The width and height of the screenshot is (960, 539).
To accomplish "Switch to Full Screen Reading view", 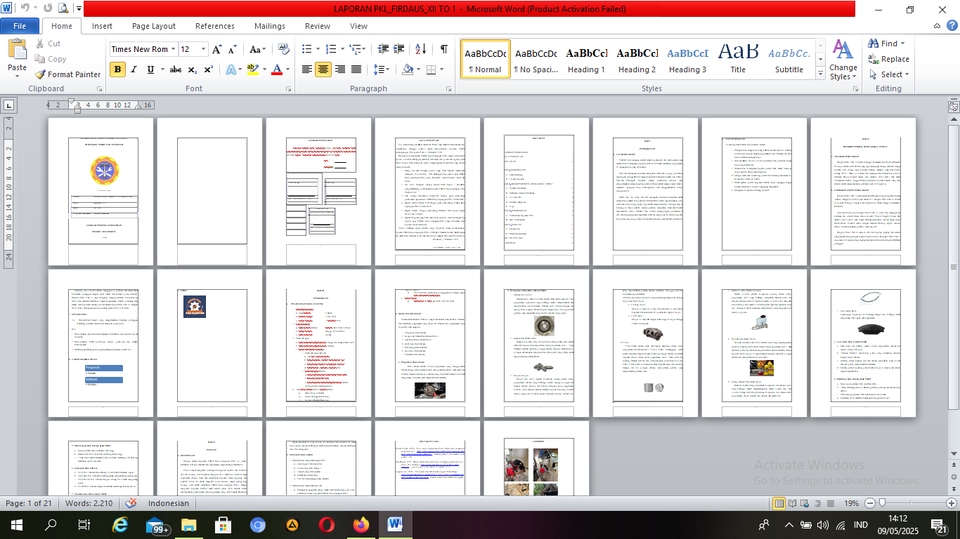I will point(792,503).
